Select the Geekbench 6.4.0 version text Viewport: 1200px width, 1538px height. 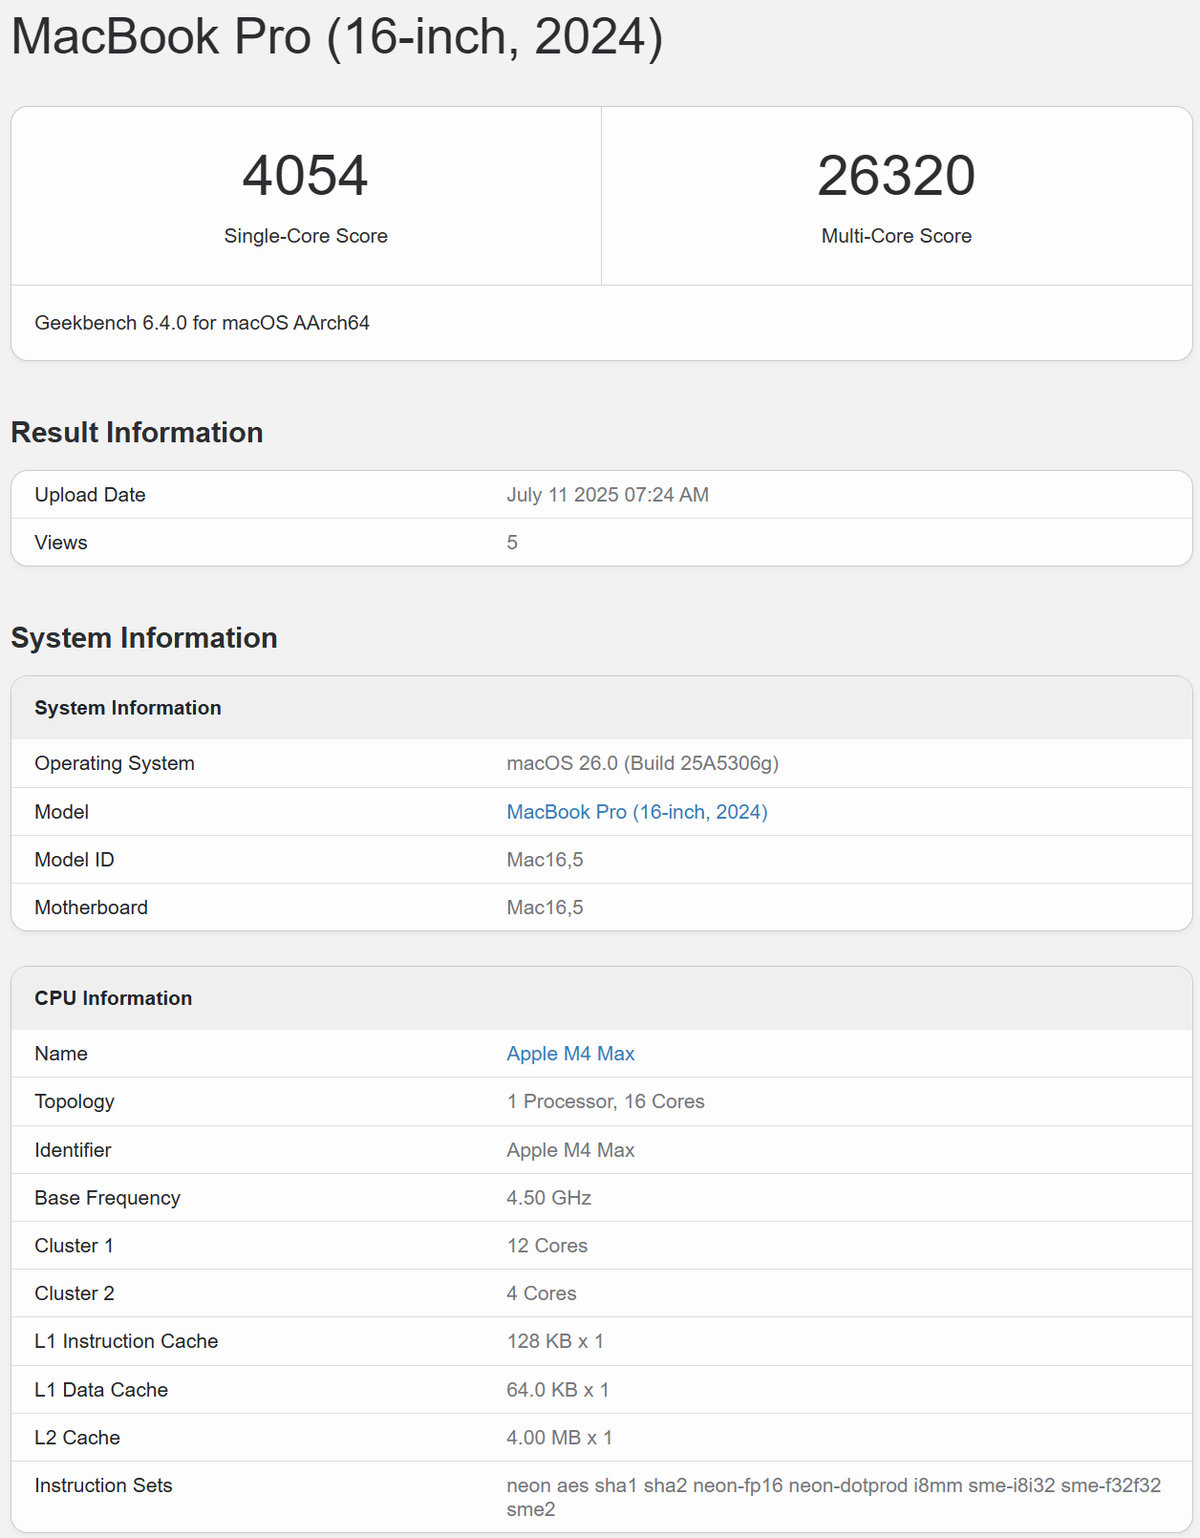[202, 323]
